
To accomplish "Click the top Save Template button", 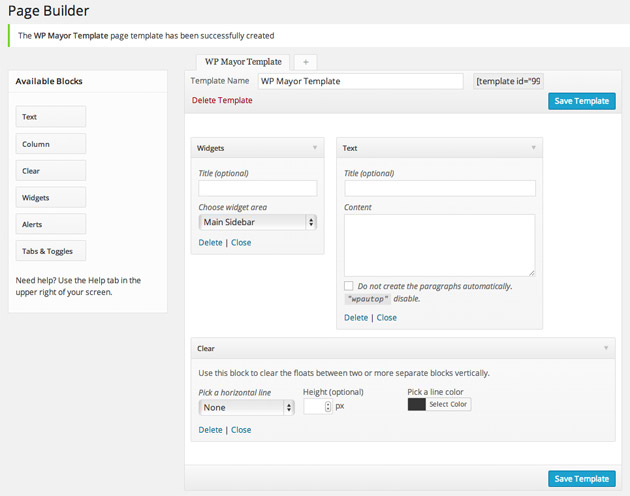I will coord(581,101).
